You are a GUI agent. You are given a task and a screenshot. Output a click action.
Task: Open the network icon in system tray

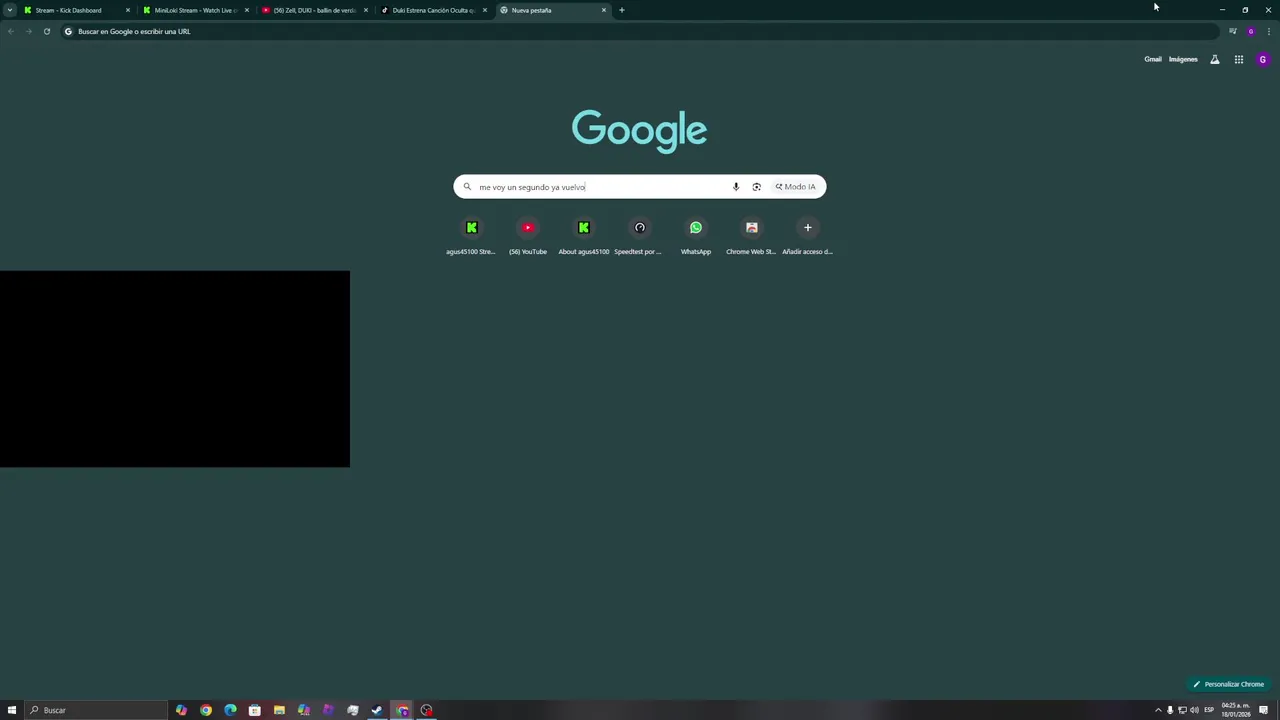click(1182, 710)
